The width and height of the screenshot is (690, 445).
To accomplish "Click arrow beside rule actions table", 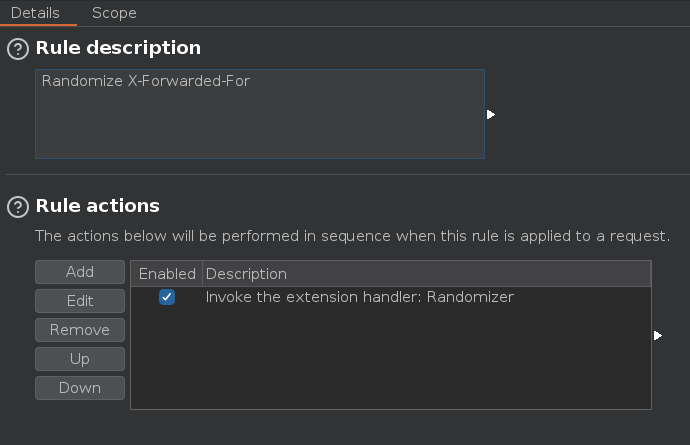I will tap(658, 336).
